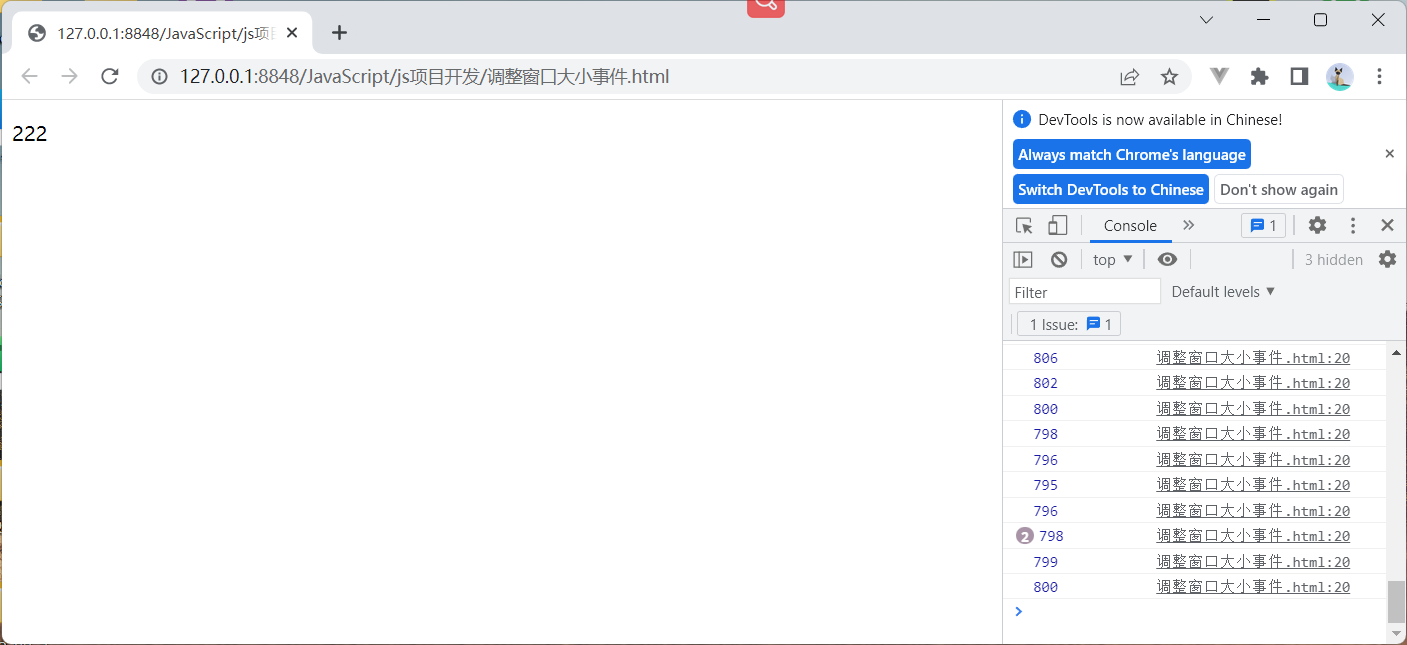Reload the page with the refresh icon

pos(110,76)
